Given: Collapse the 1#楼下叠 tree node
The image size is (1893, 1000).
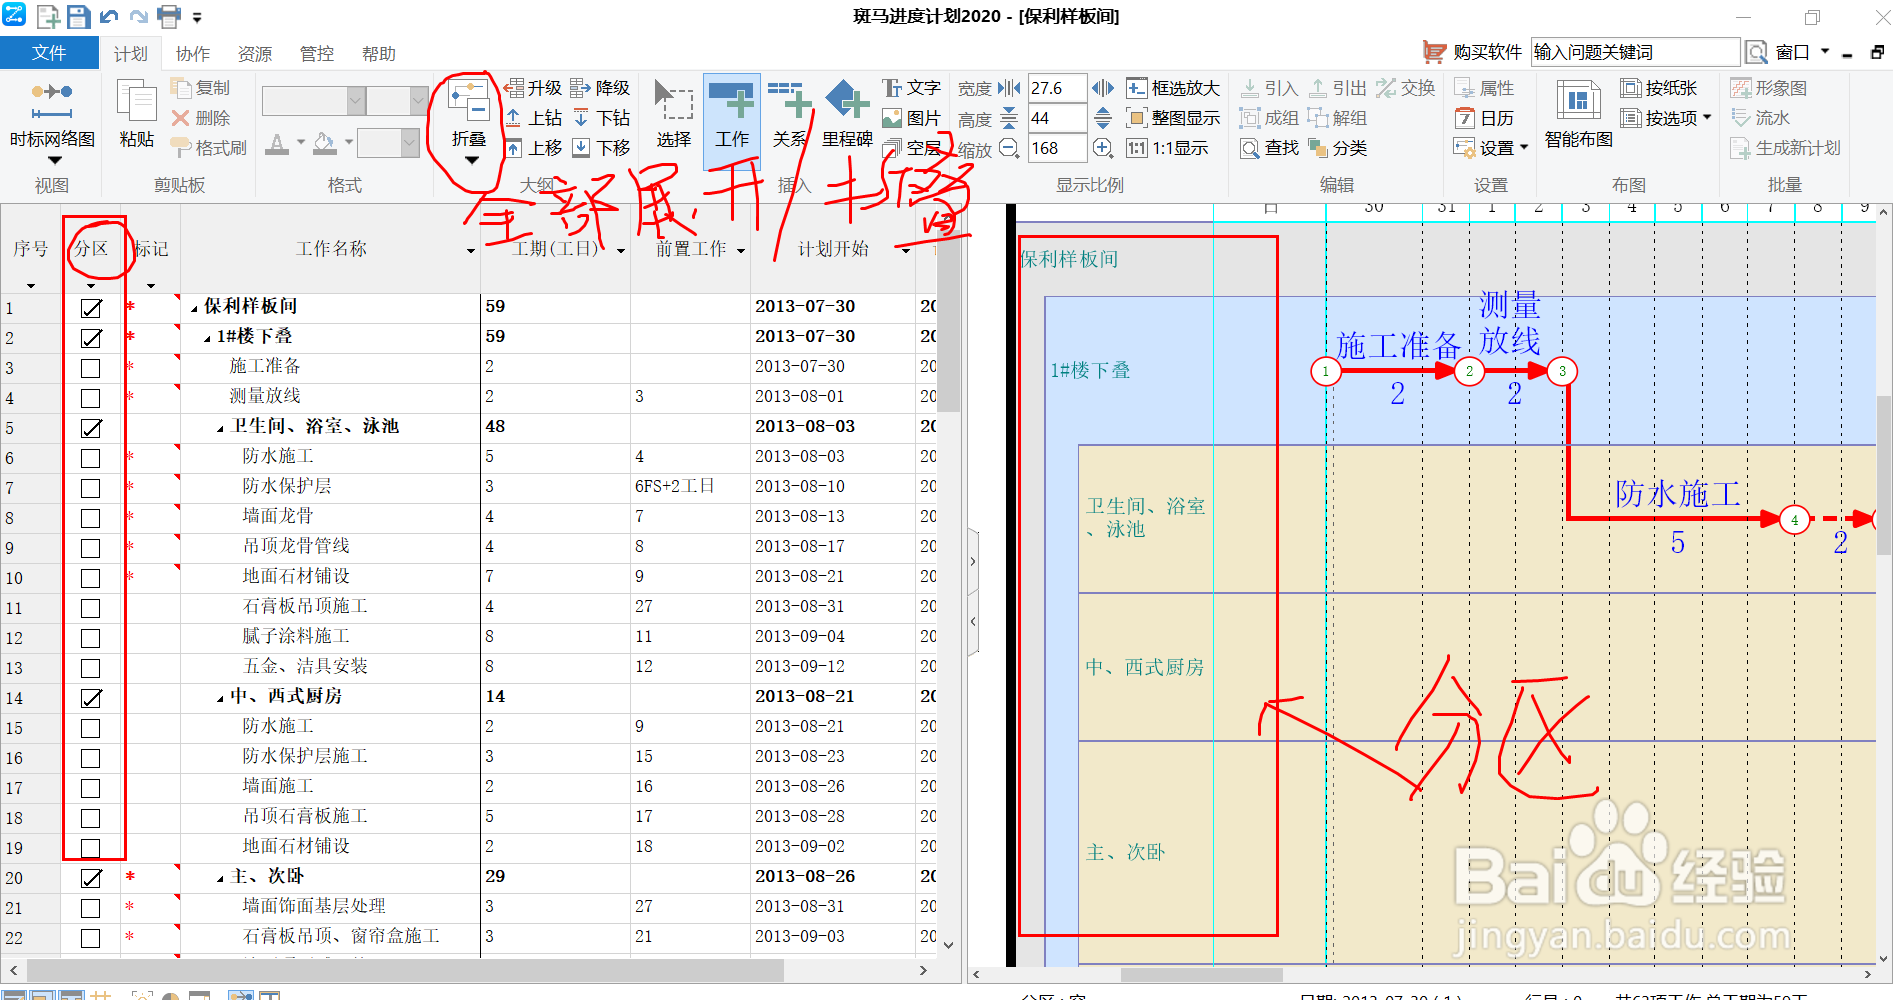Looking at the screenshot, I should coord(208,338).
